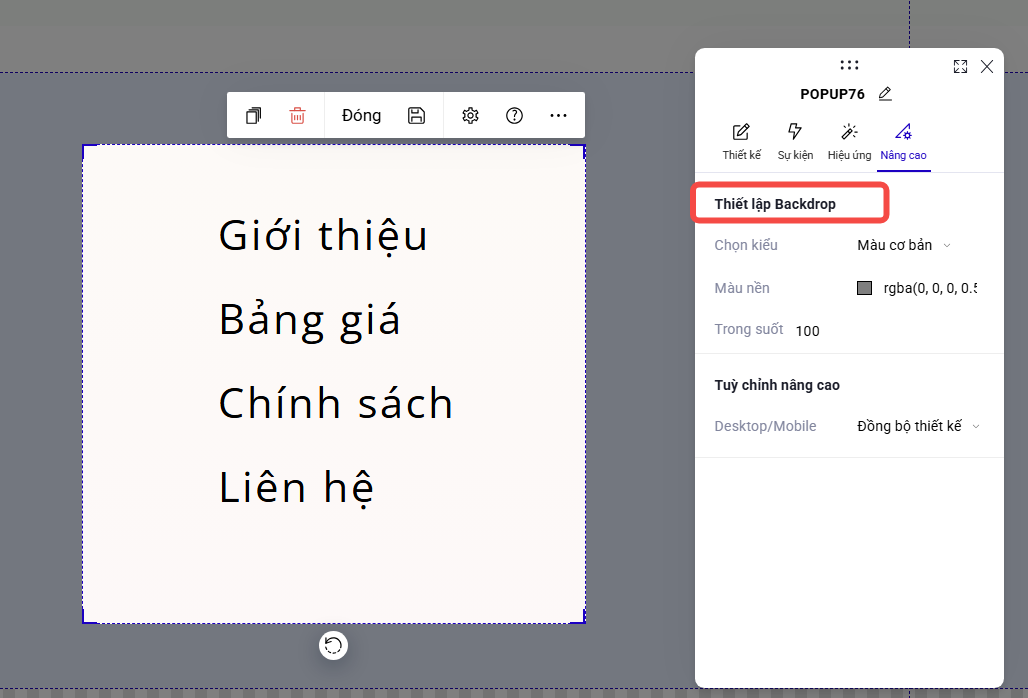Click the Bảng giá text in popup
Screen dimensions: 1028x698
(x=309, y=320)
